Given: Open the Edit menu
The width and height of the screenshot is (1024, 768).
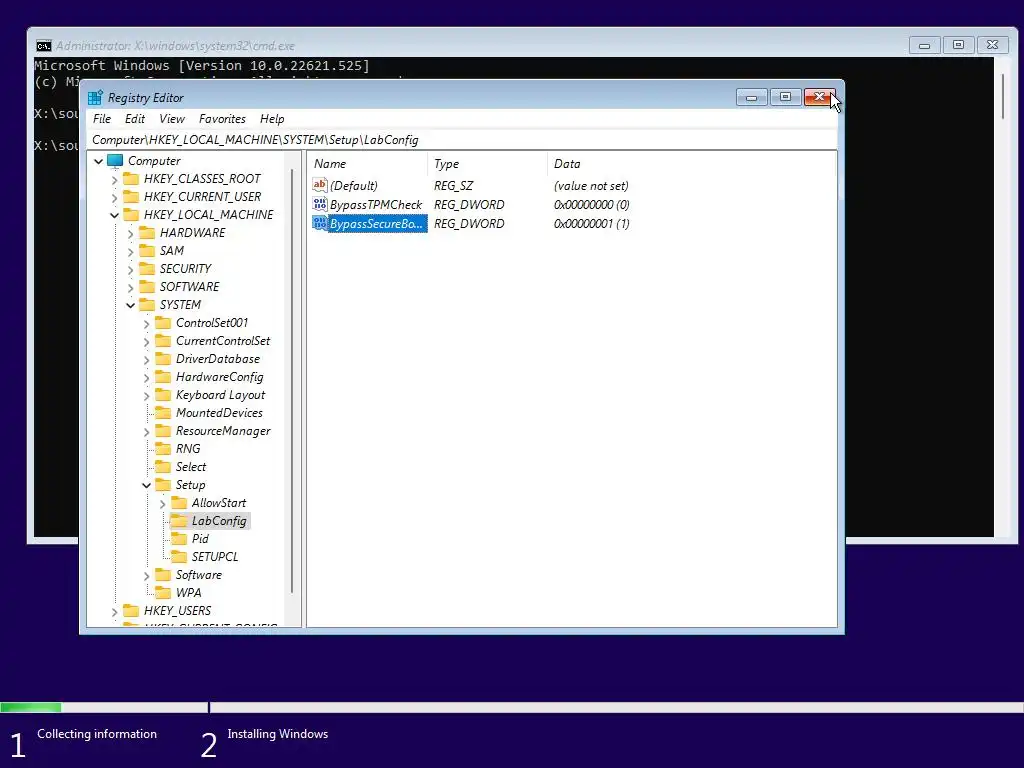Looking at the screenshot, I should click(x=135, y=119).
